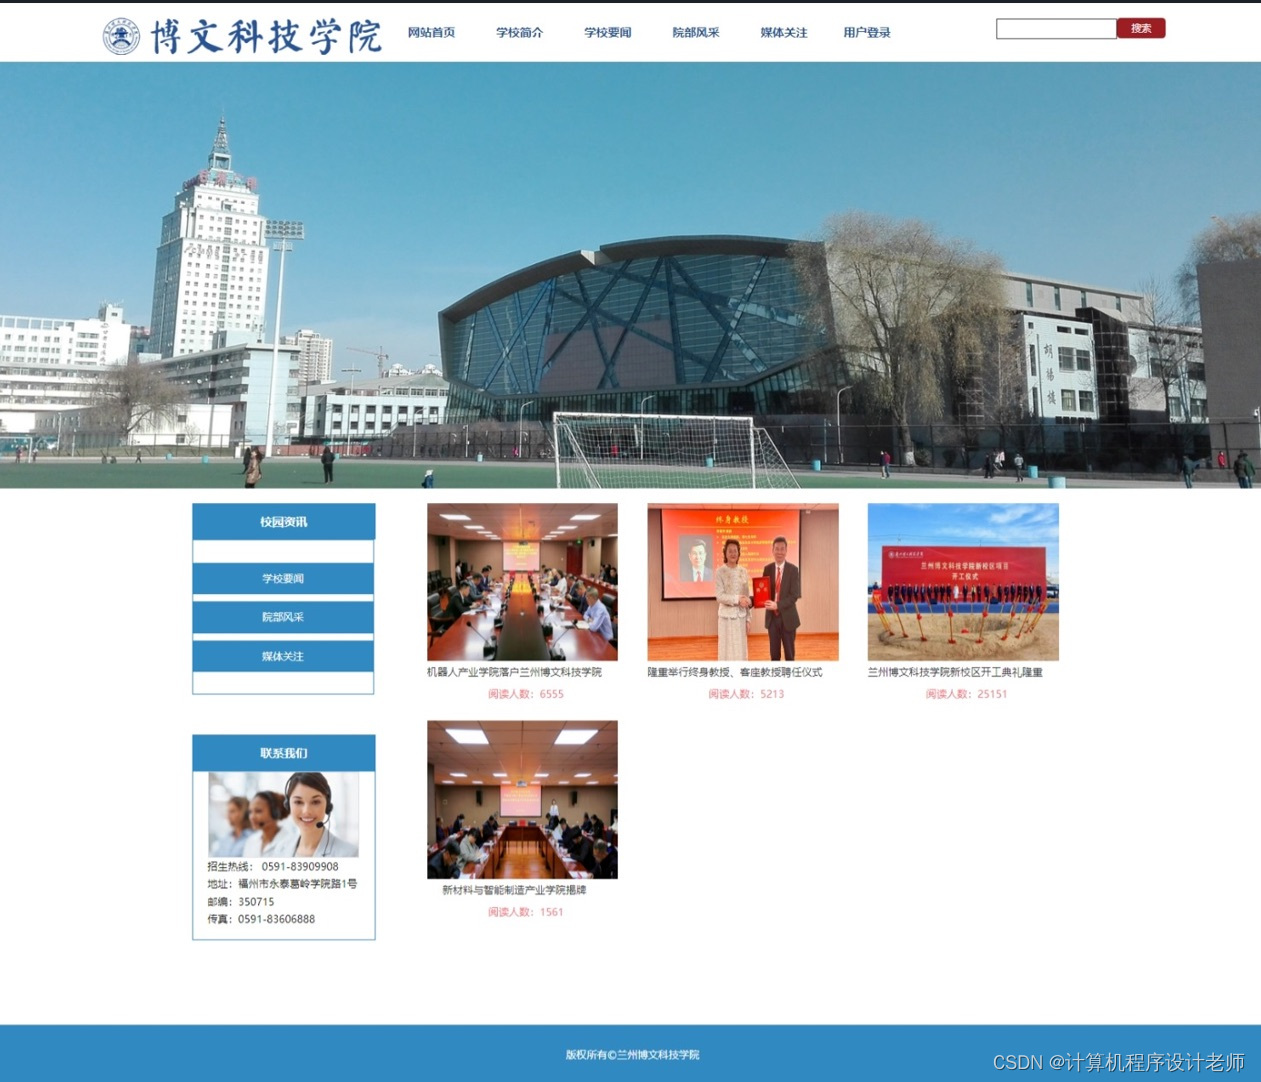Open the 学校简介 menu item
Image resolution: width=1261 pixels, height=1082 pixels.
(519, 32)
